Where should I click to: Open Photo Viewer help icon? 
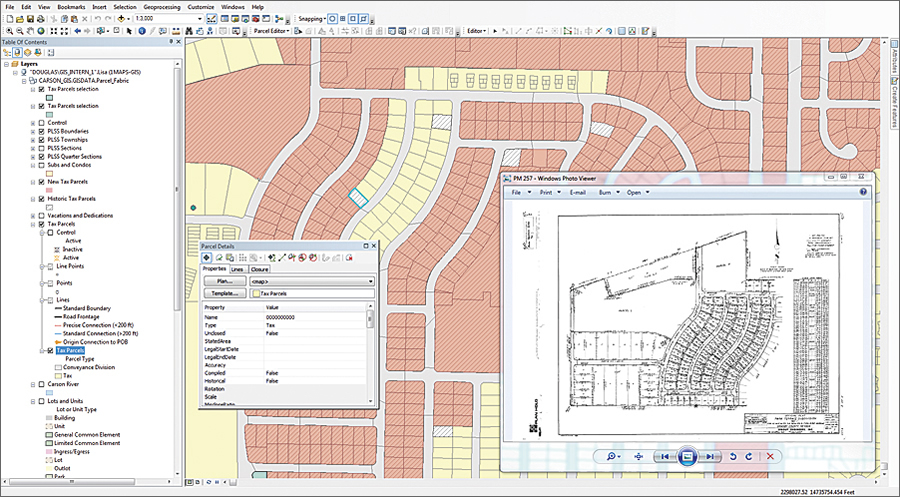pyautogui.click(x=862, y=191)
